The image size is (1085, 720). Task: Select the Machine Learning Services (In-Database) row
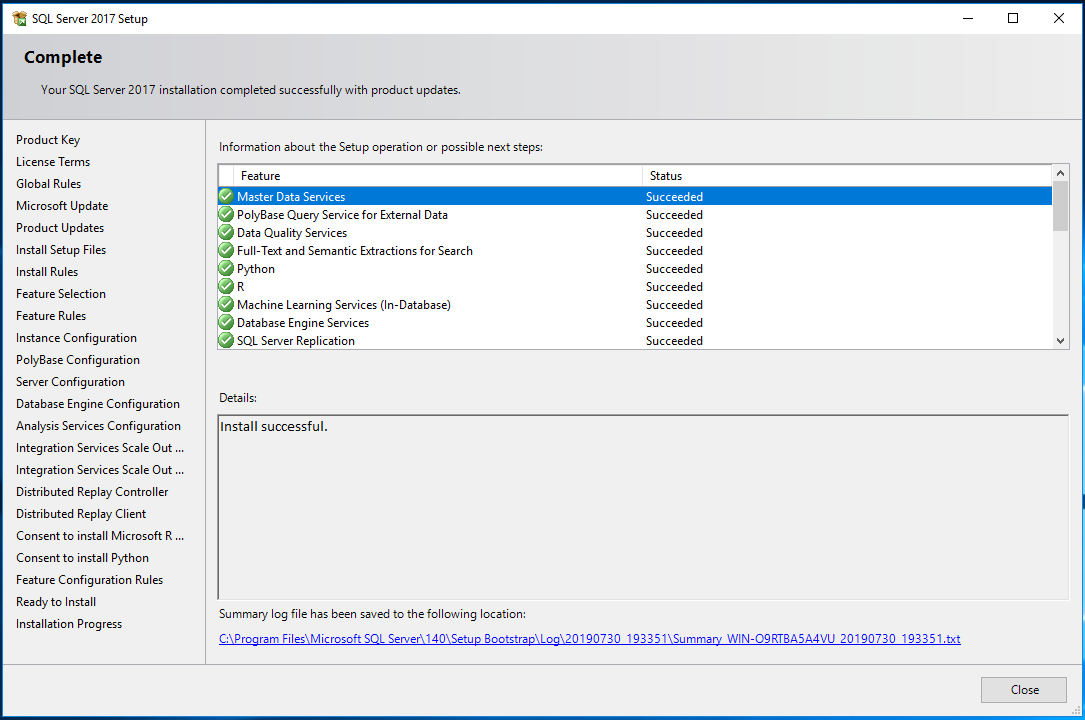point(343,305)
